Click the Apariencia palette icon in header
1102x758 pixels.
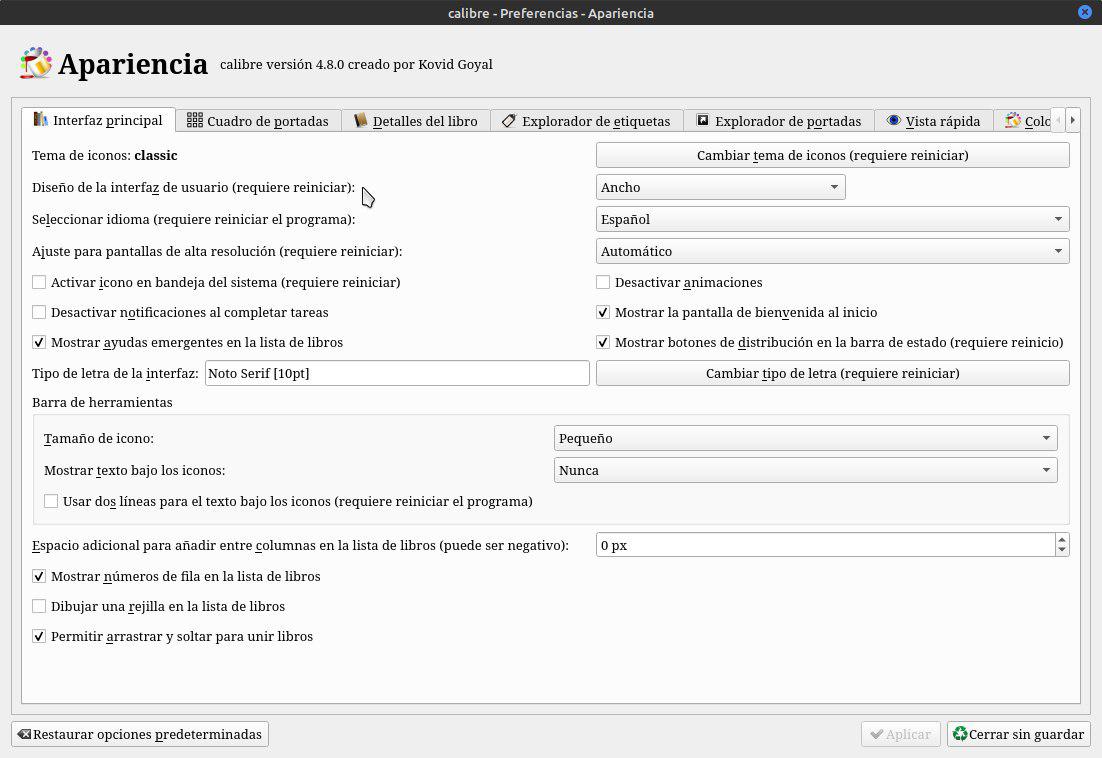coord(36,63)
